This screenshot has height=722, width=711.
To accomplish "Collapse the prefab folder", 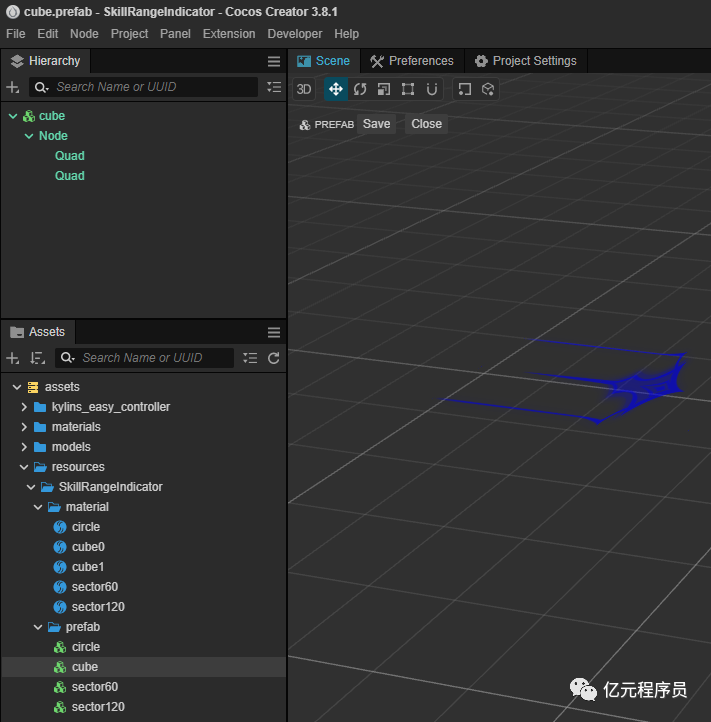I will (x=38, y=627).
